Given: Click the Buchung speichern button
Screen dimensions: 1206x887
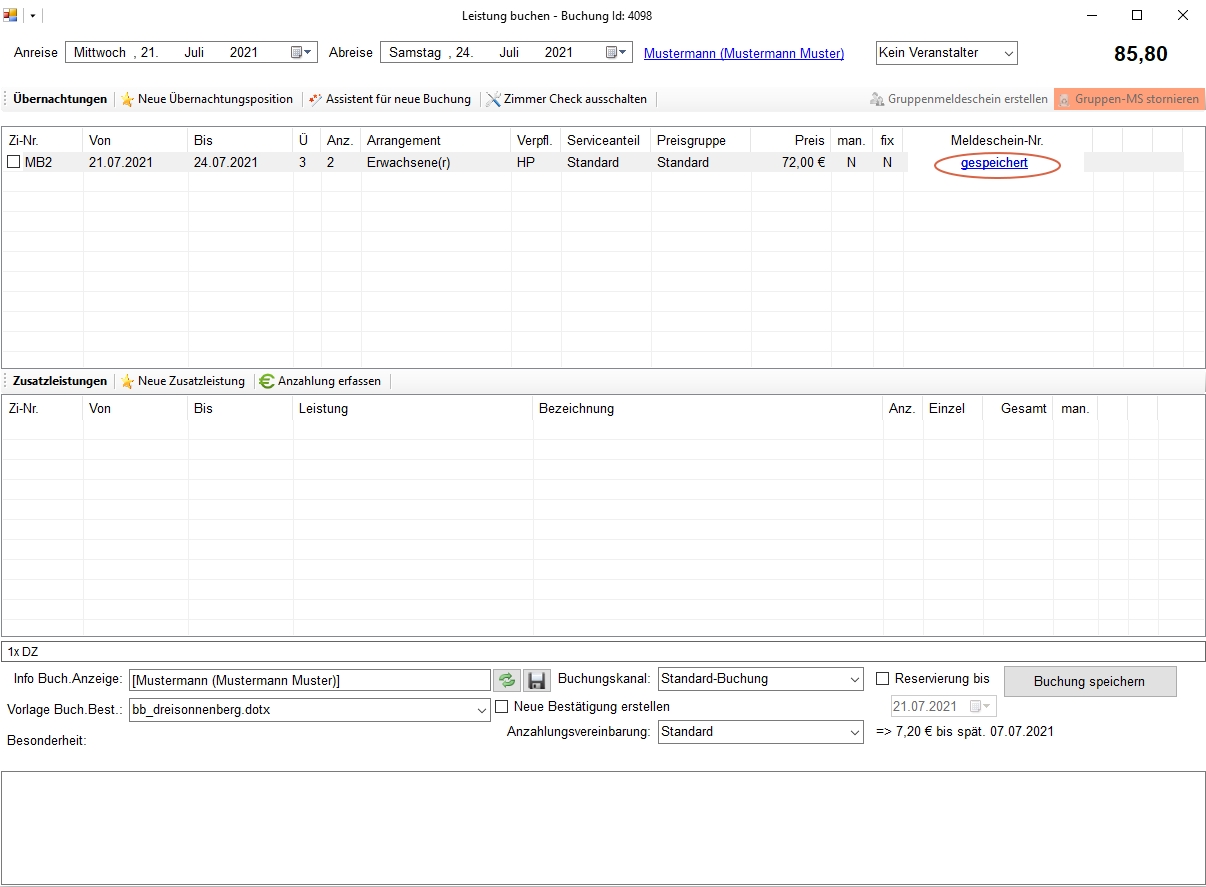Looking at the screenshot, I should (x=1089, y=681).
